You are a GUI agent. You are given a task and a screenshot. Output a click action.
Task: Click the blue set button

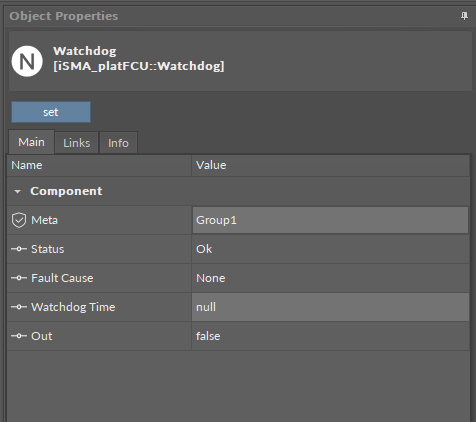51,112
